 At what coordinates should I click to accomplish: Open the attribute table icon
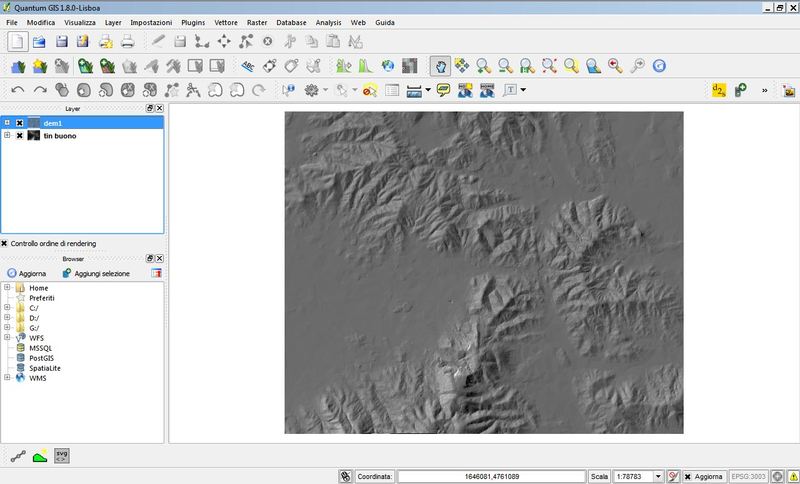coord(393,91)
